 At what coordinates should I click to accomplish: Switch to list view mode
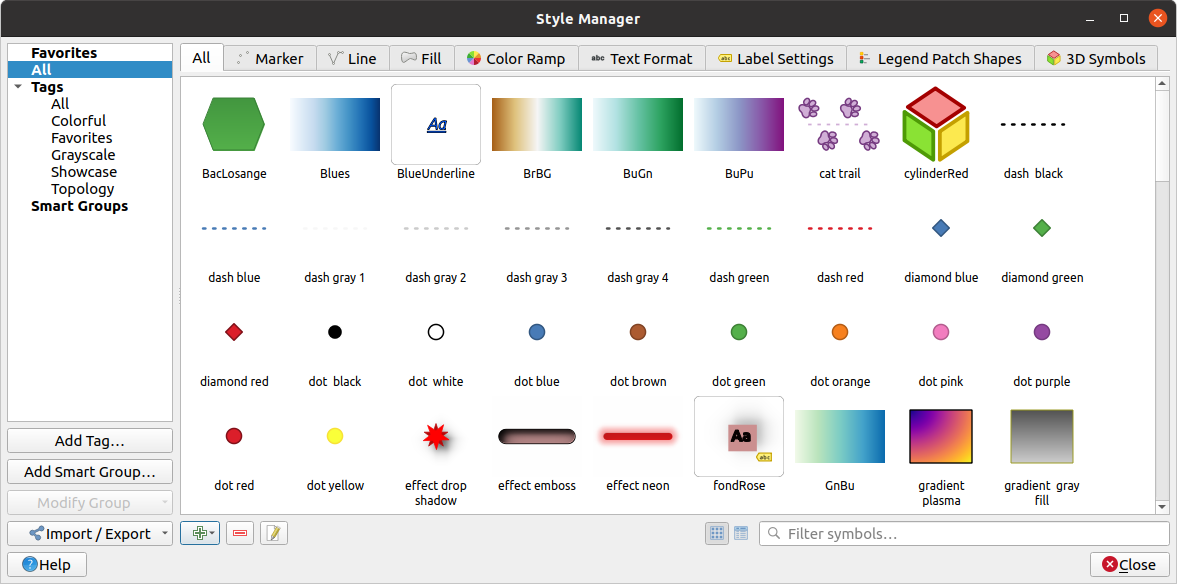740,533
